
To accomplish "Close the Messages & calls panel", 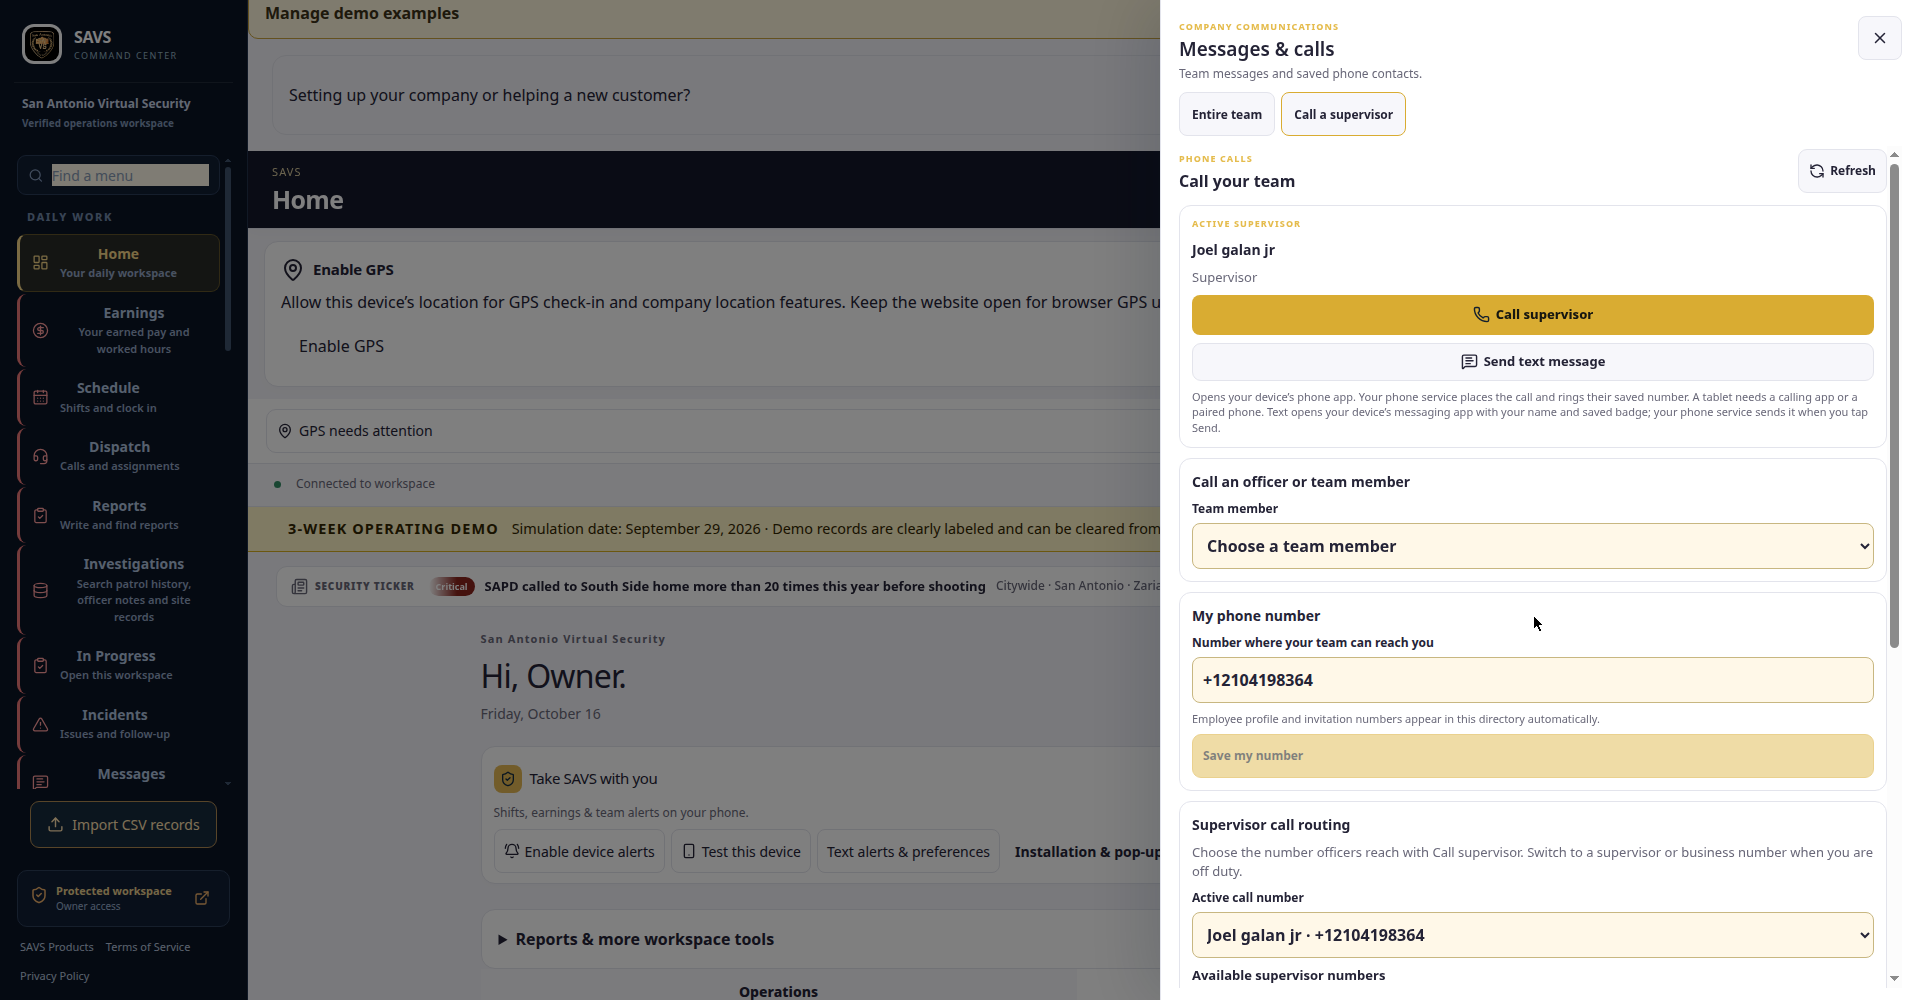I will tap(1880, 38).
